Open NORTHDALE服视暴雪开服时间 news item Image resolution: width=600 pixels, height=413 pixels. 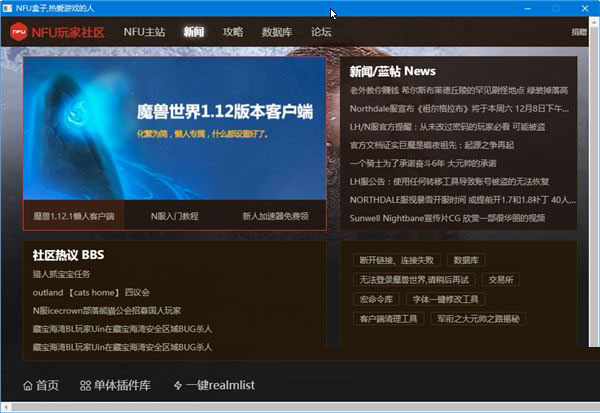pos(462,200)
